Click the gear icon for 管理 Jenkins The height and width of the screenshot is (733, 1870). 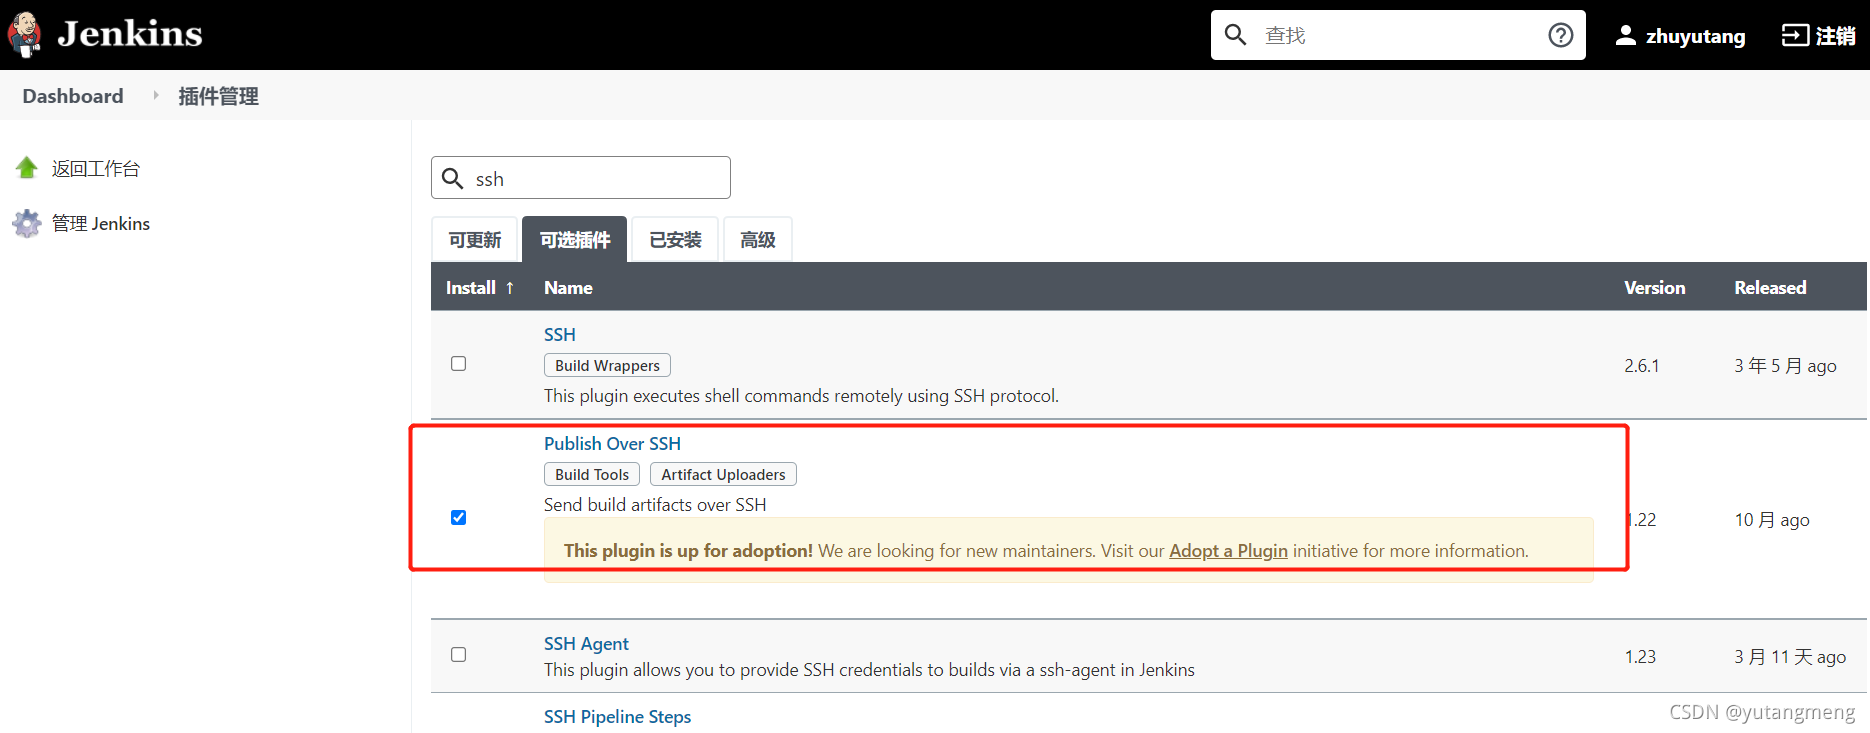click(x=27, y=223)
